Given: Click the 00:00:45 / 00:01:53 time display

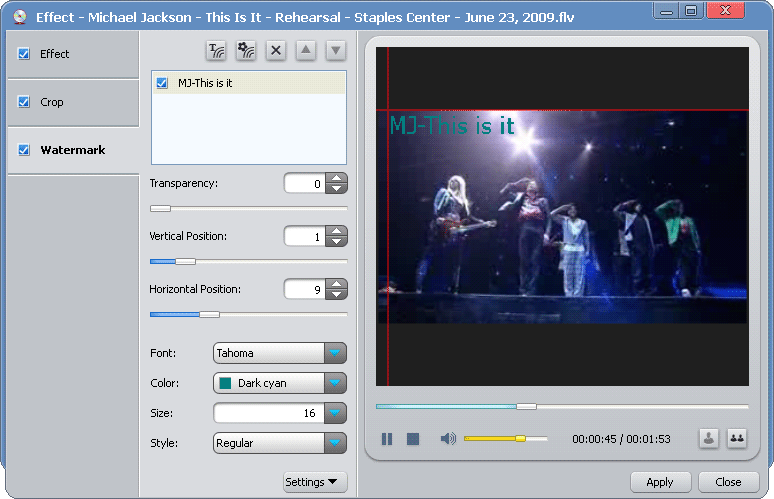Looking at the screenshot, I should coord(621,439).
